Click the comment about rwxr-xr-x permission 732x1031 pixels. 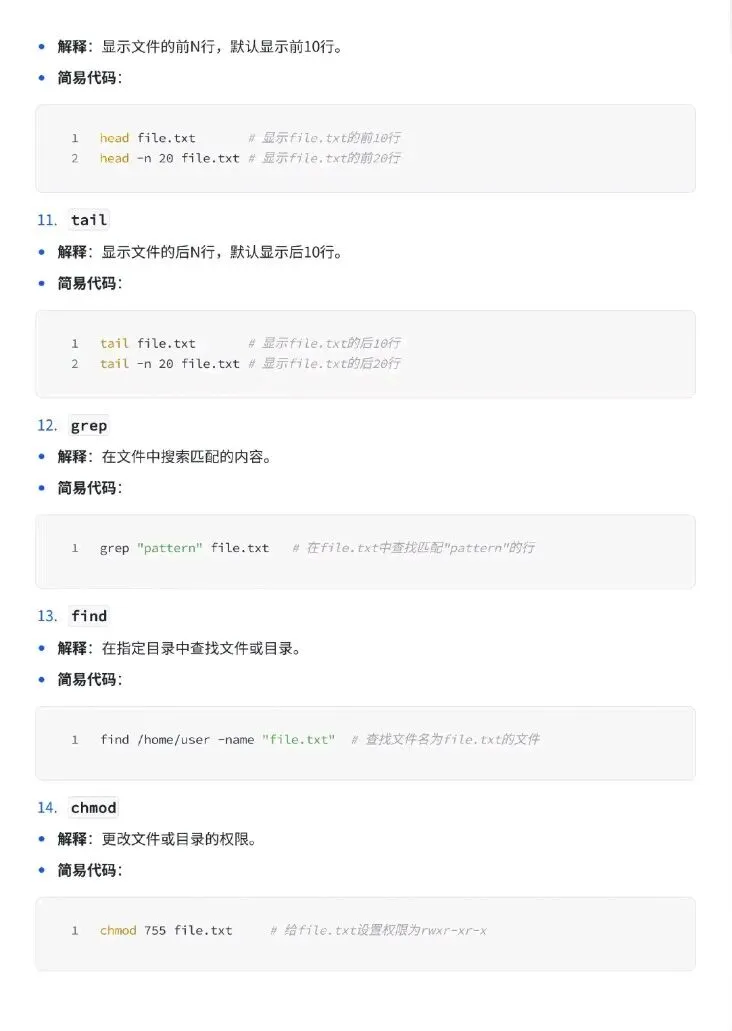(x=379, y=930)
